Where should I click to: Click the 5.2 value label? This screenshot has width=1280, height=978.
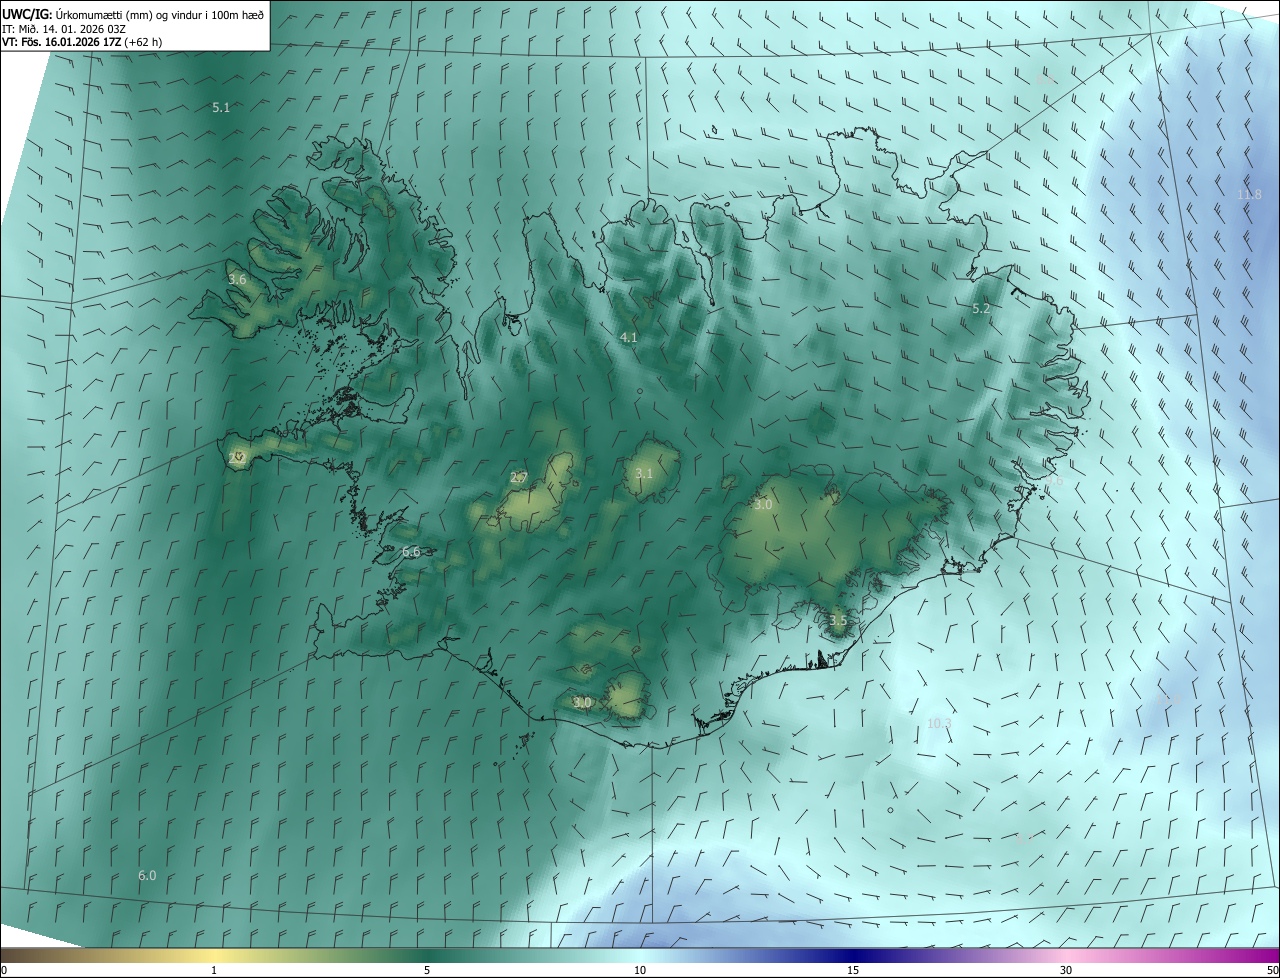pyautogui.click(x=981, y=309)
